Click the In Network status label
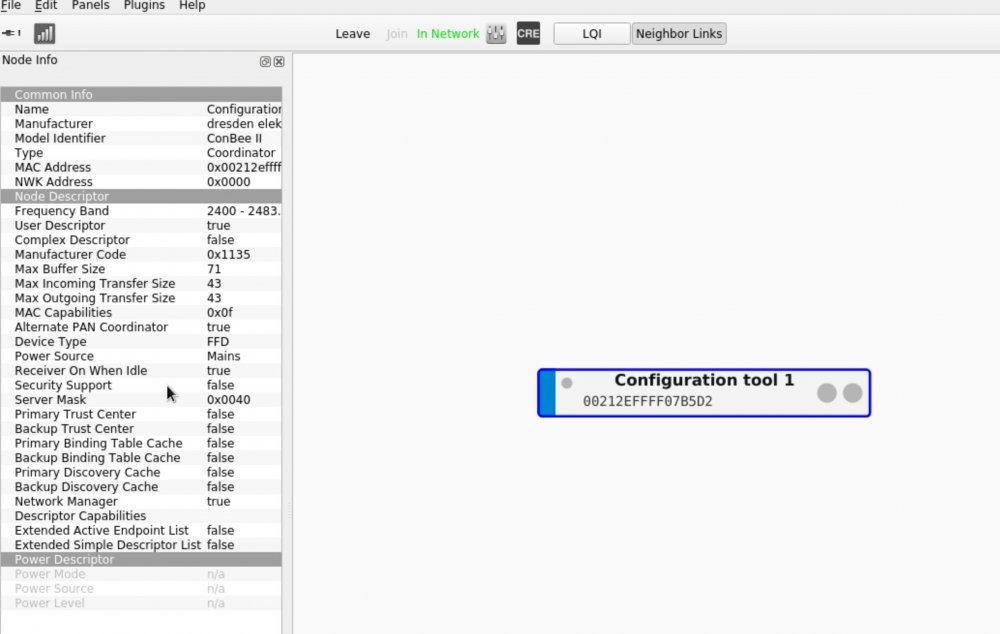The height and width of the screenshot is (634, 1000). 448,34
